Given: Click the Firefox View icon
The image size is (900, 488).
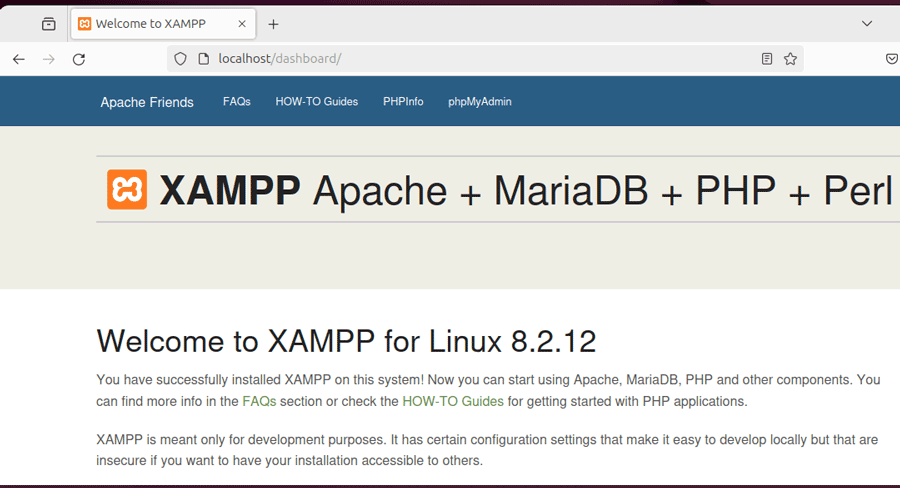Looking at the screenshot, I should pyautogui.click(x=49, y=24).
